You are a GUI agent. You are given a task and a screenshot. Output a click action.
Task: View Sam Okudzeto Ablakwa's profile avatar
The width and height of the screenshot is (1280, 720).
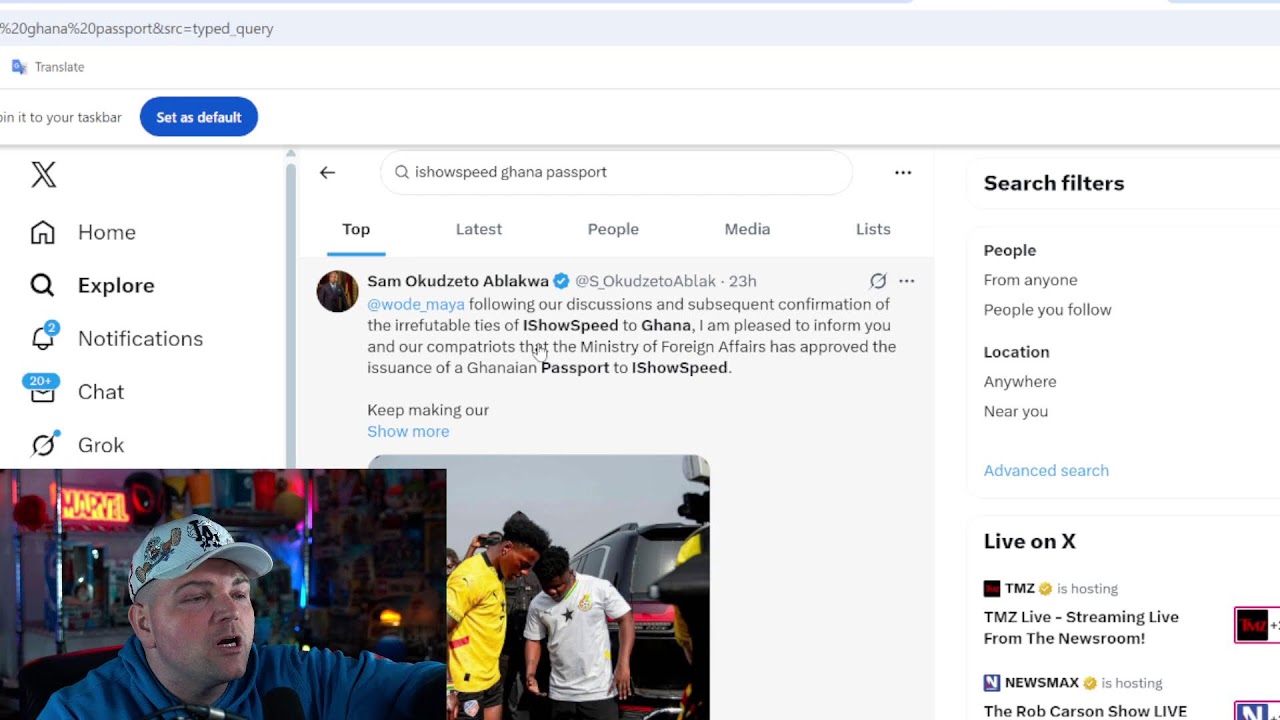point(337,291)
